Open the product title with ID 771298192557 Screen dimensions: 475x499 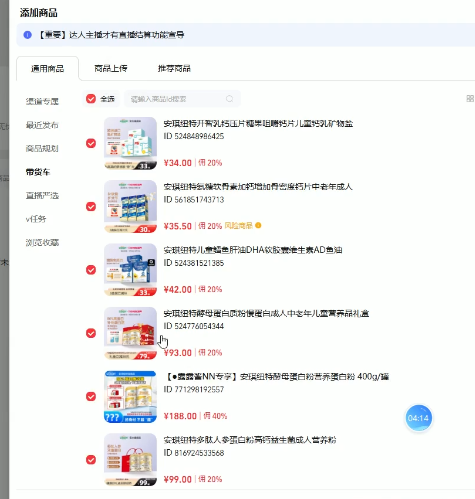pyautogui.click(x=277, y=377)
